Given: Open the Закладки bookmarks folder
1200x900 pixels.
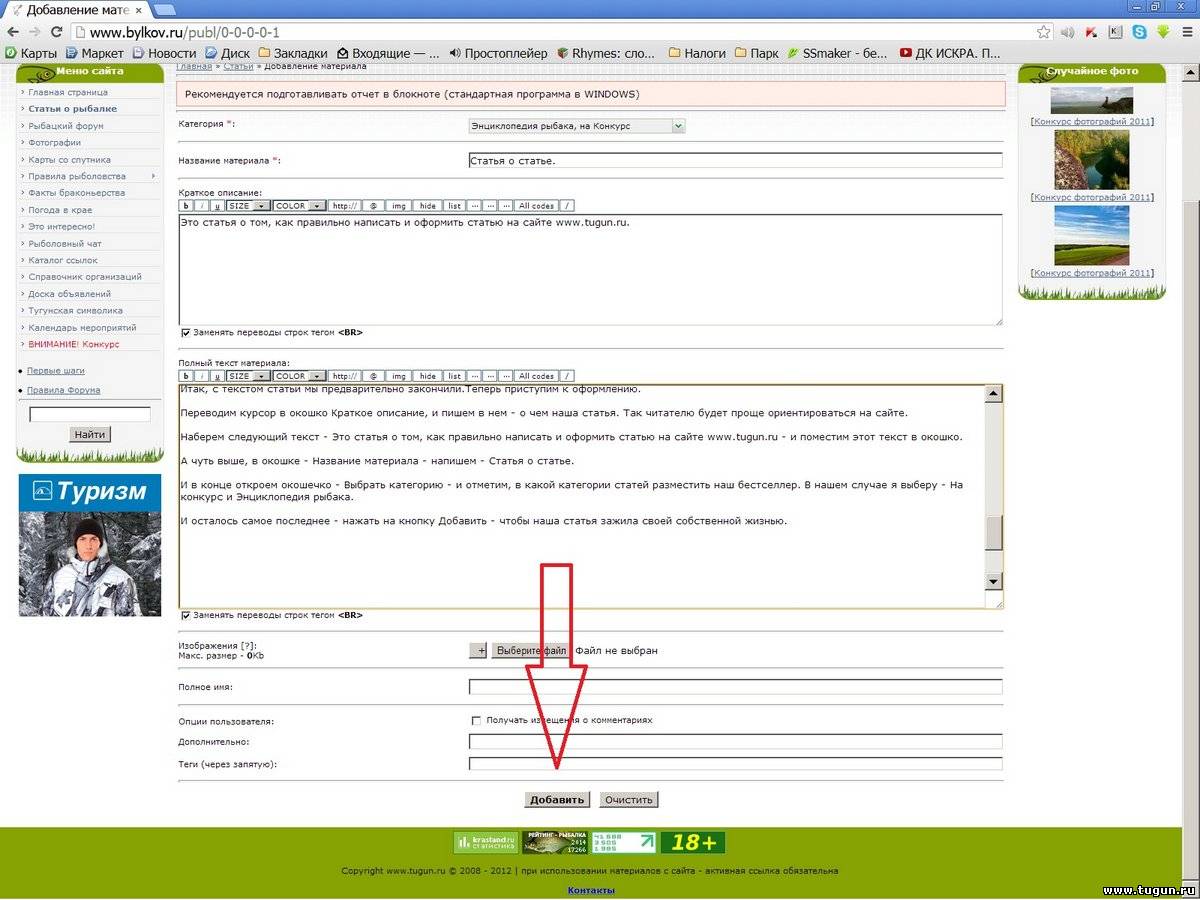Looking at the screenshot, I should 293,53.
